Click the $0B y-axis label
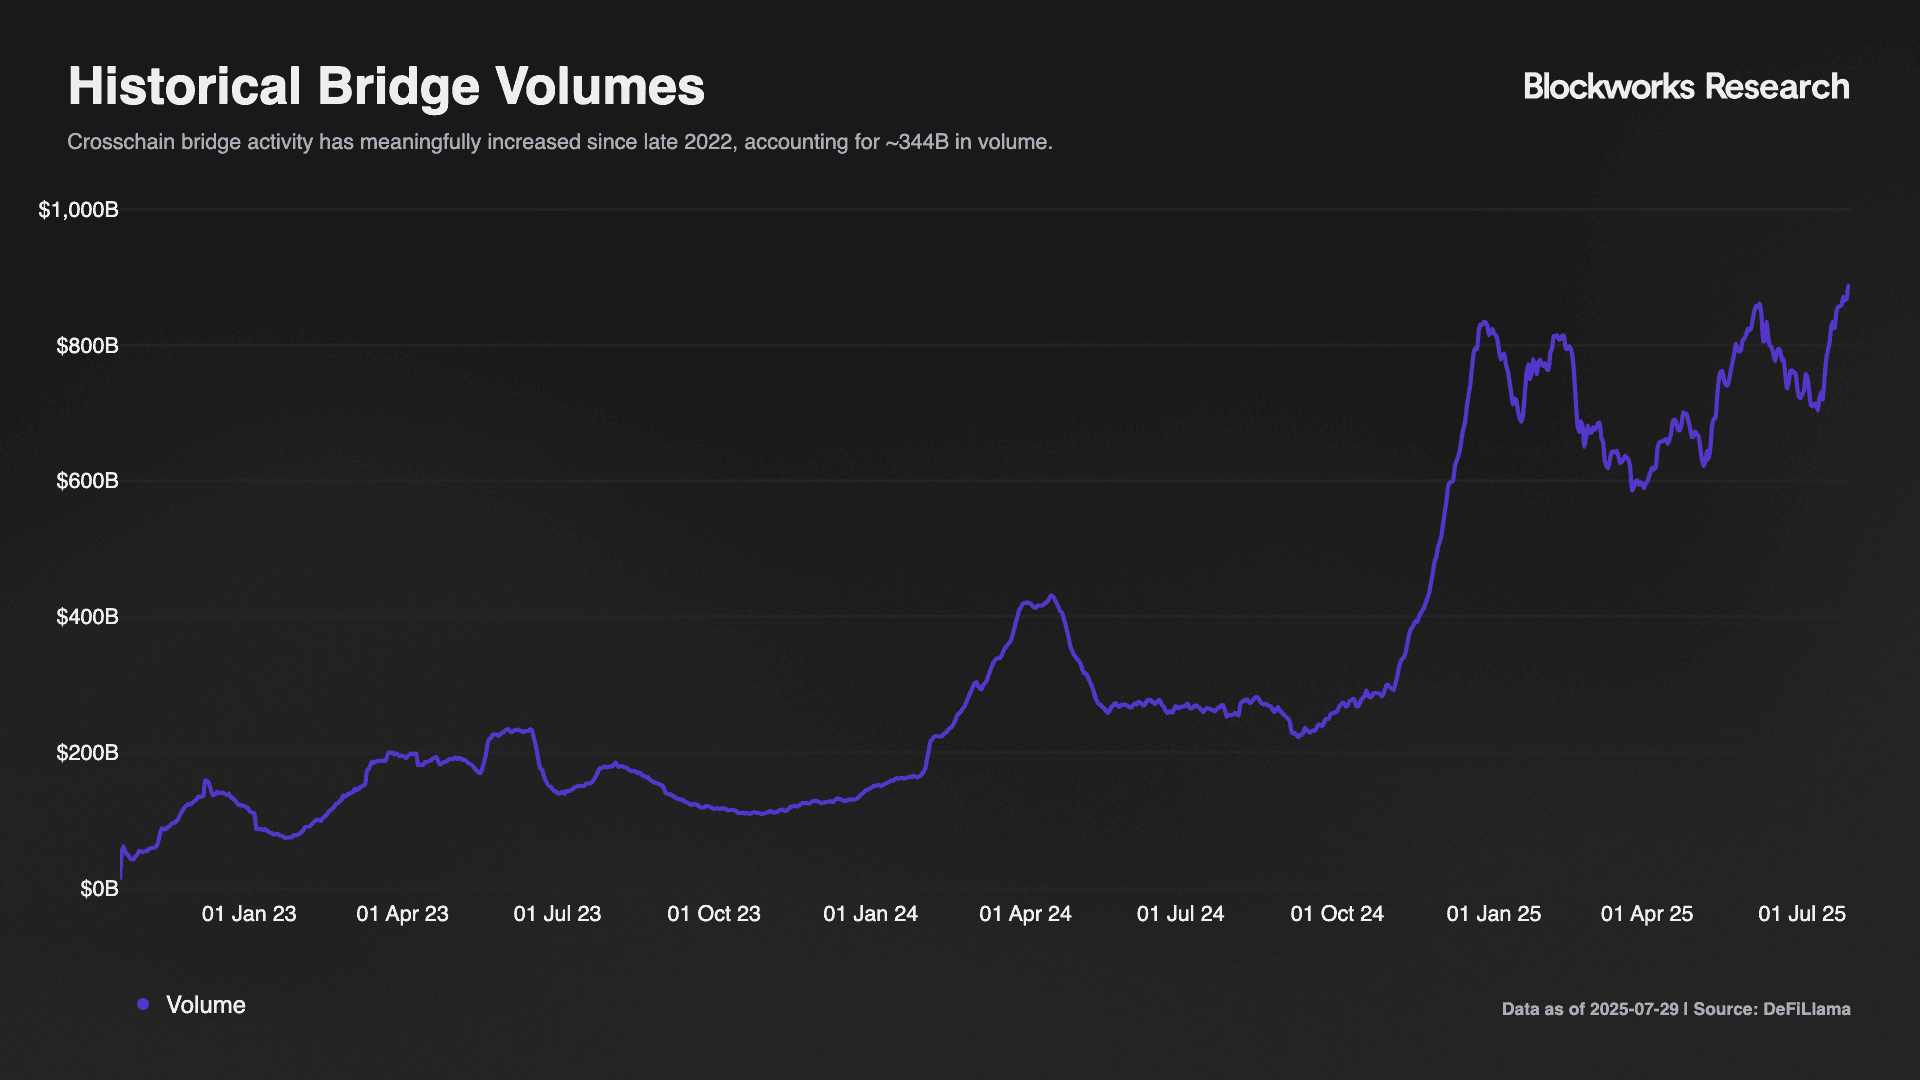This screenshot has height=1080, width=1920. point(99,889)
